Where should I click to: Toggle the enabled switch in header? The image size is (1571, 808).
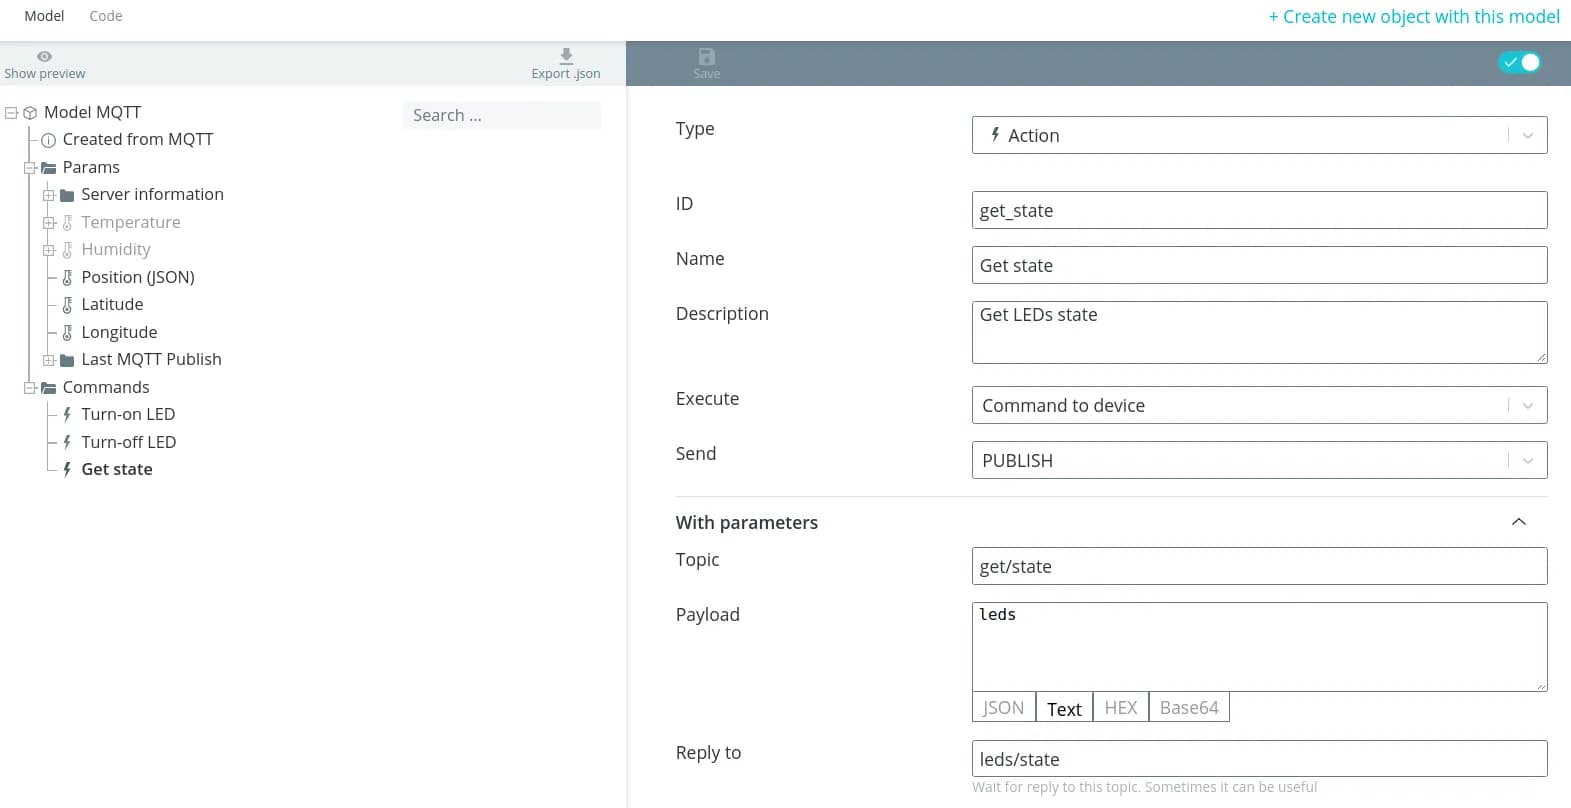pyautogui.click(x=1519, y=62)
